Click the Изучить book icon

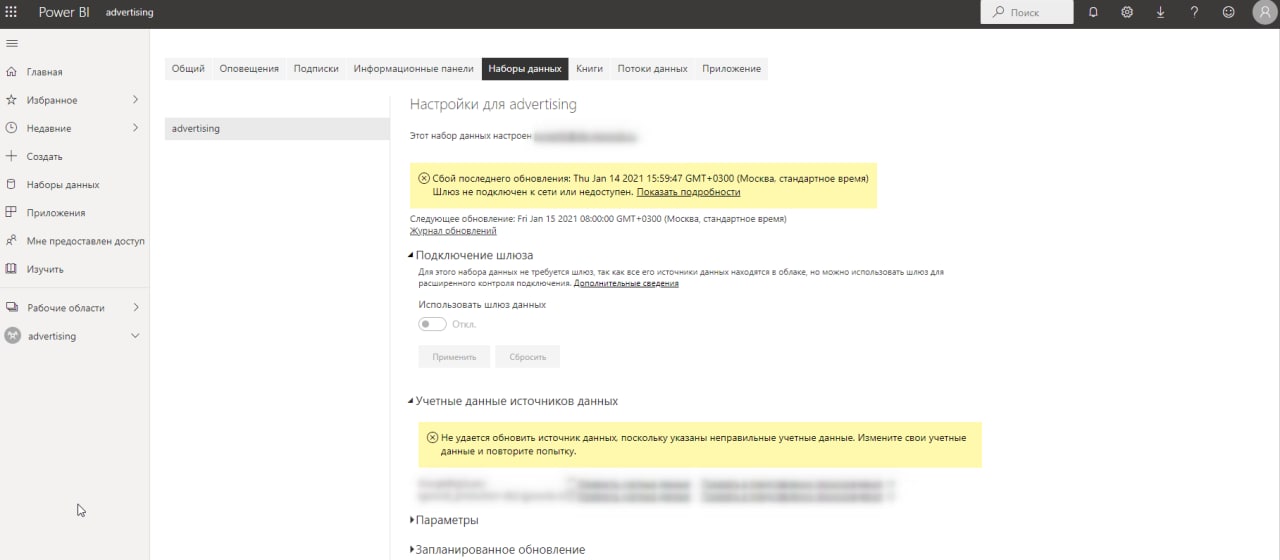coord(12,269)
